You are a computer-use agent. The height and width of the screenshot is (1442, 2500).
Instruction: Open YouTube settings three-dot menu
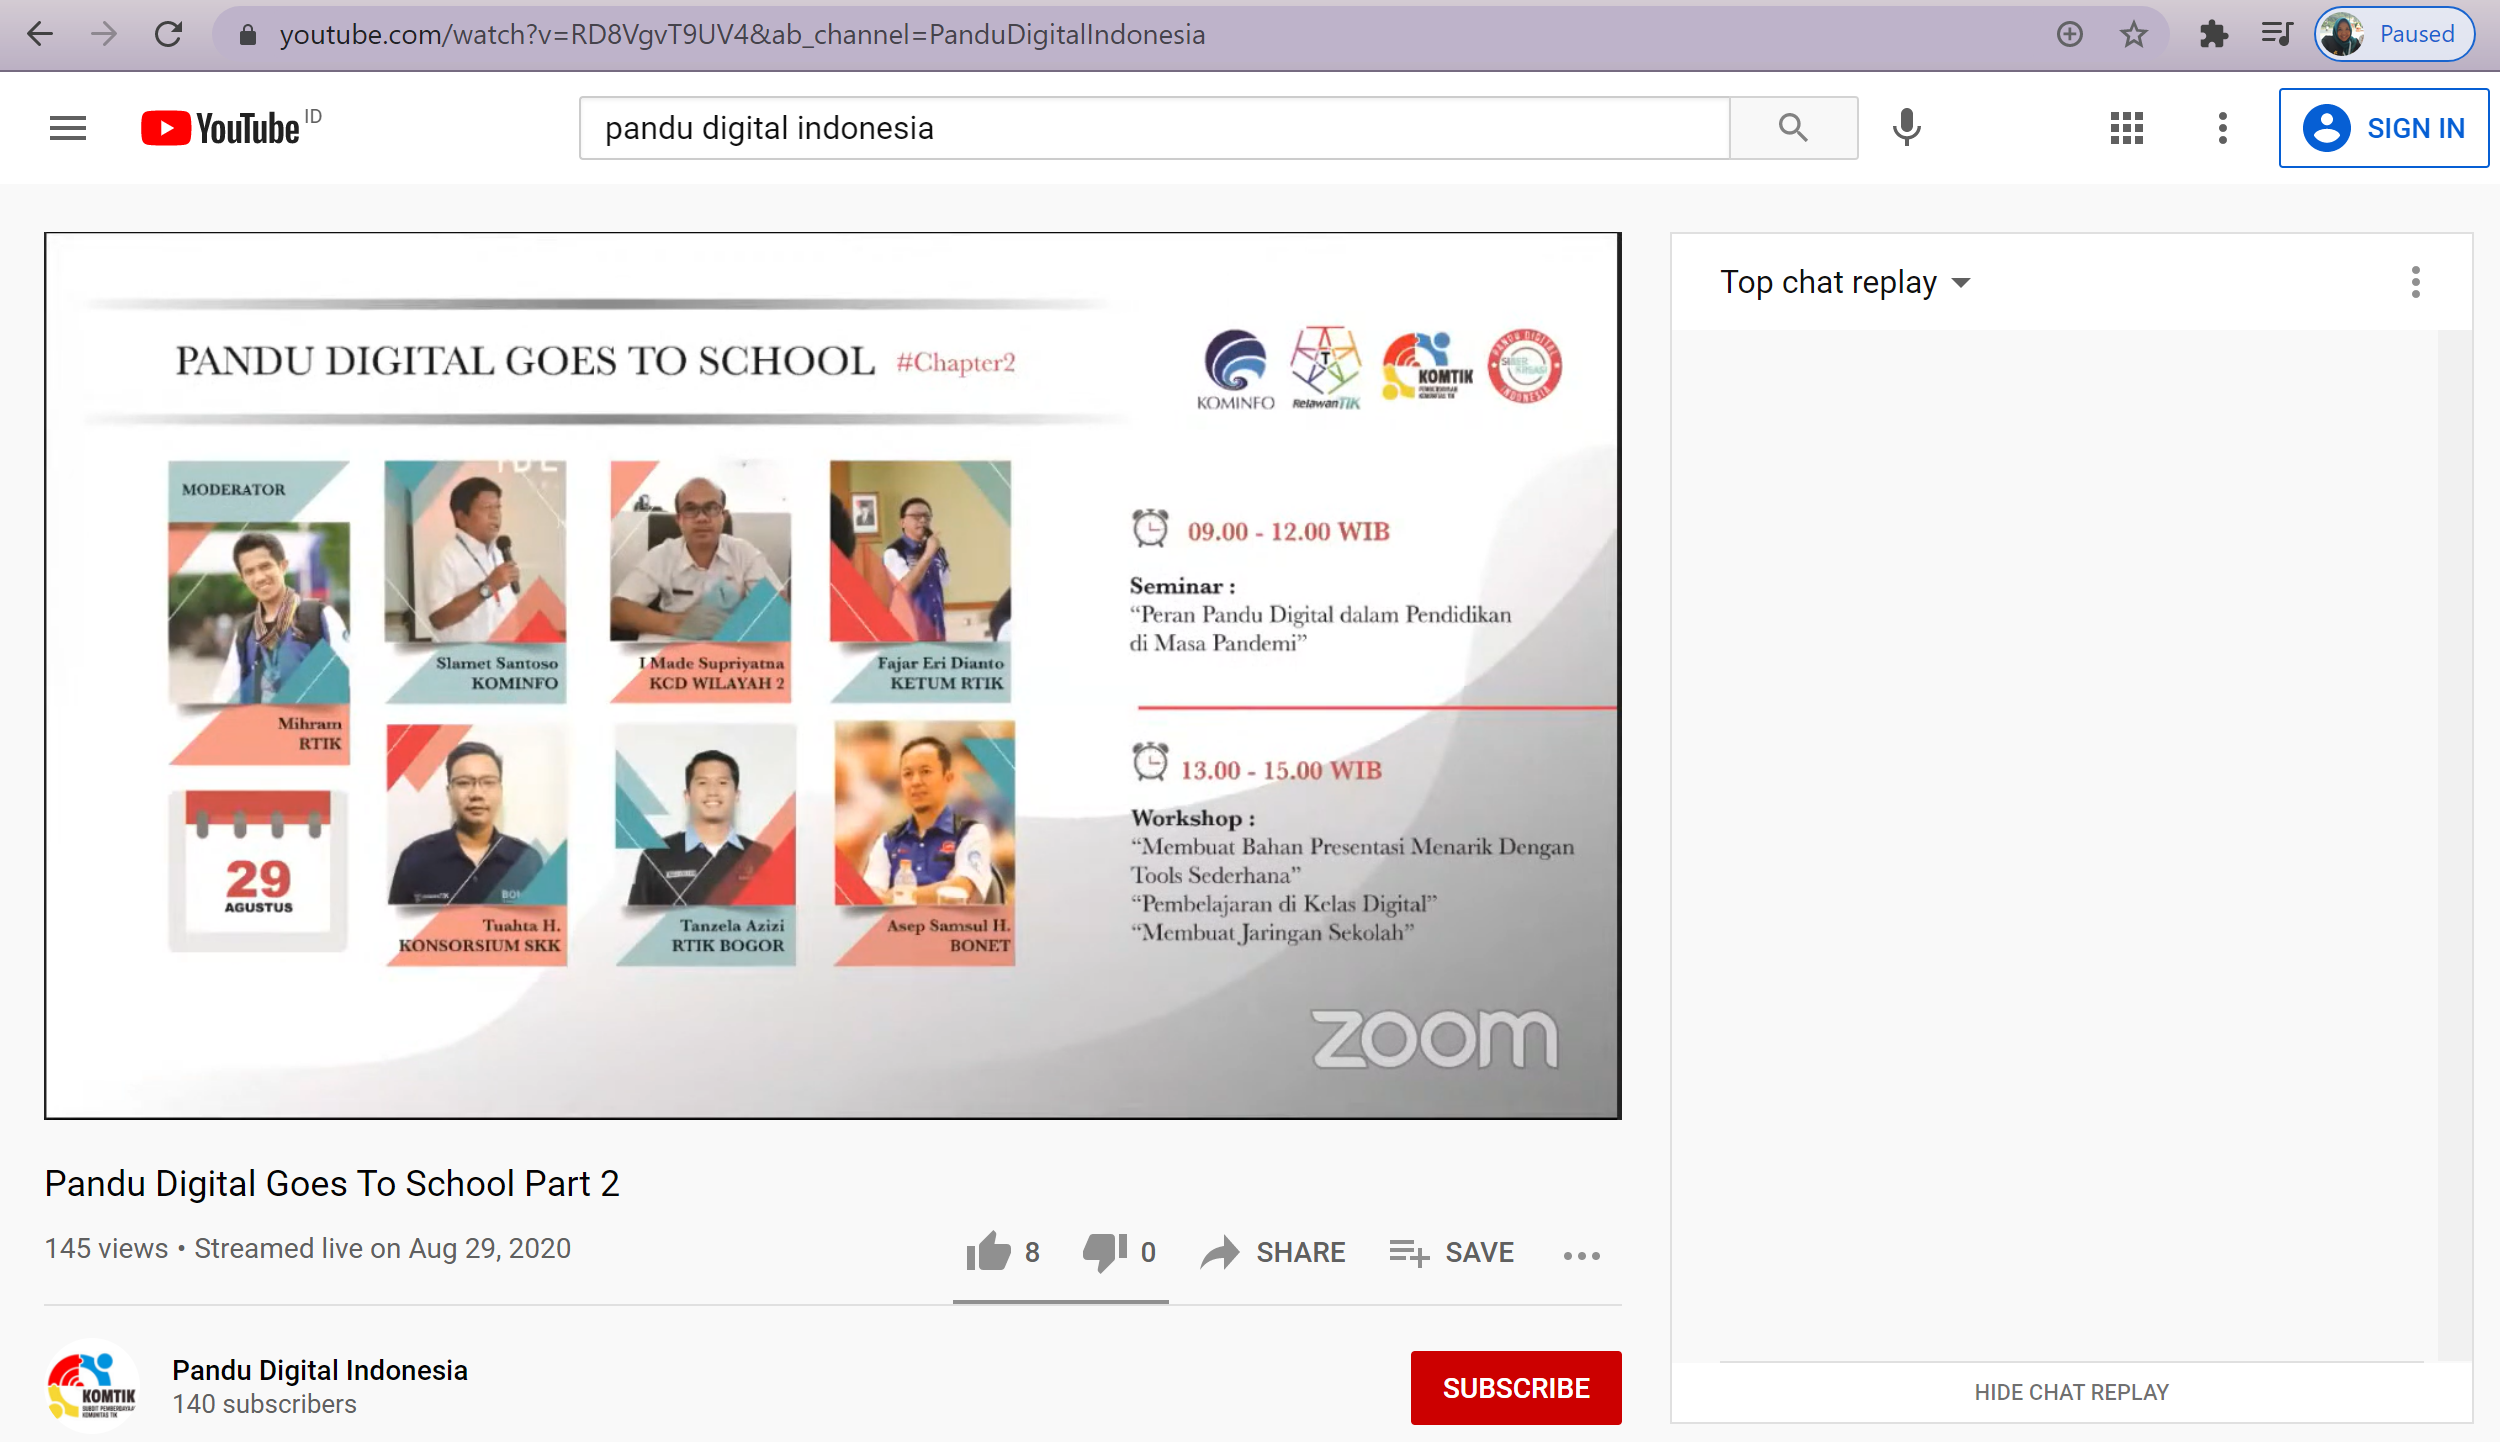click(x=2222, y=128)
